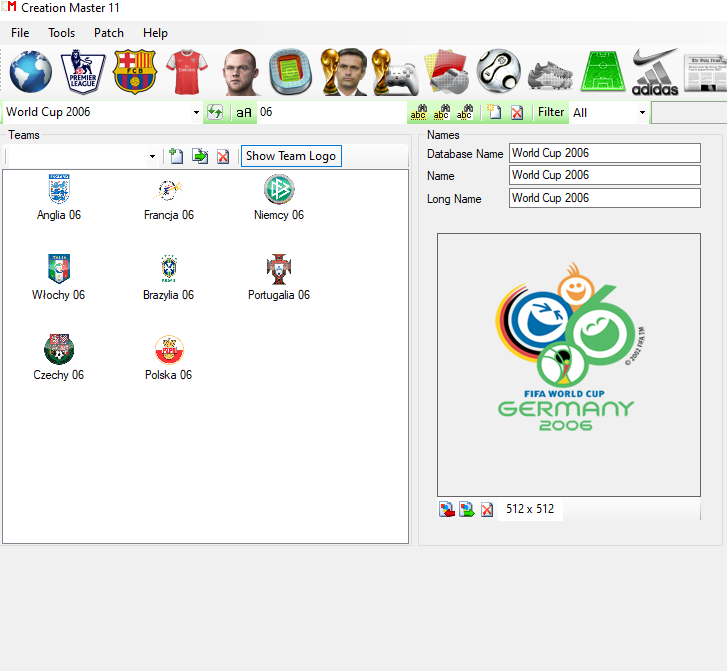This screenshot has width=727, height=671.
Task: Click the Show Team Logo button
Action: 291,156
